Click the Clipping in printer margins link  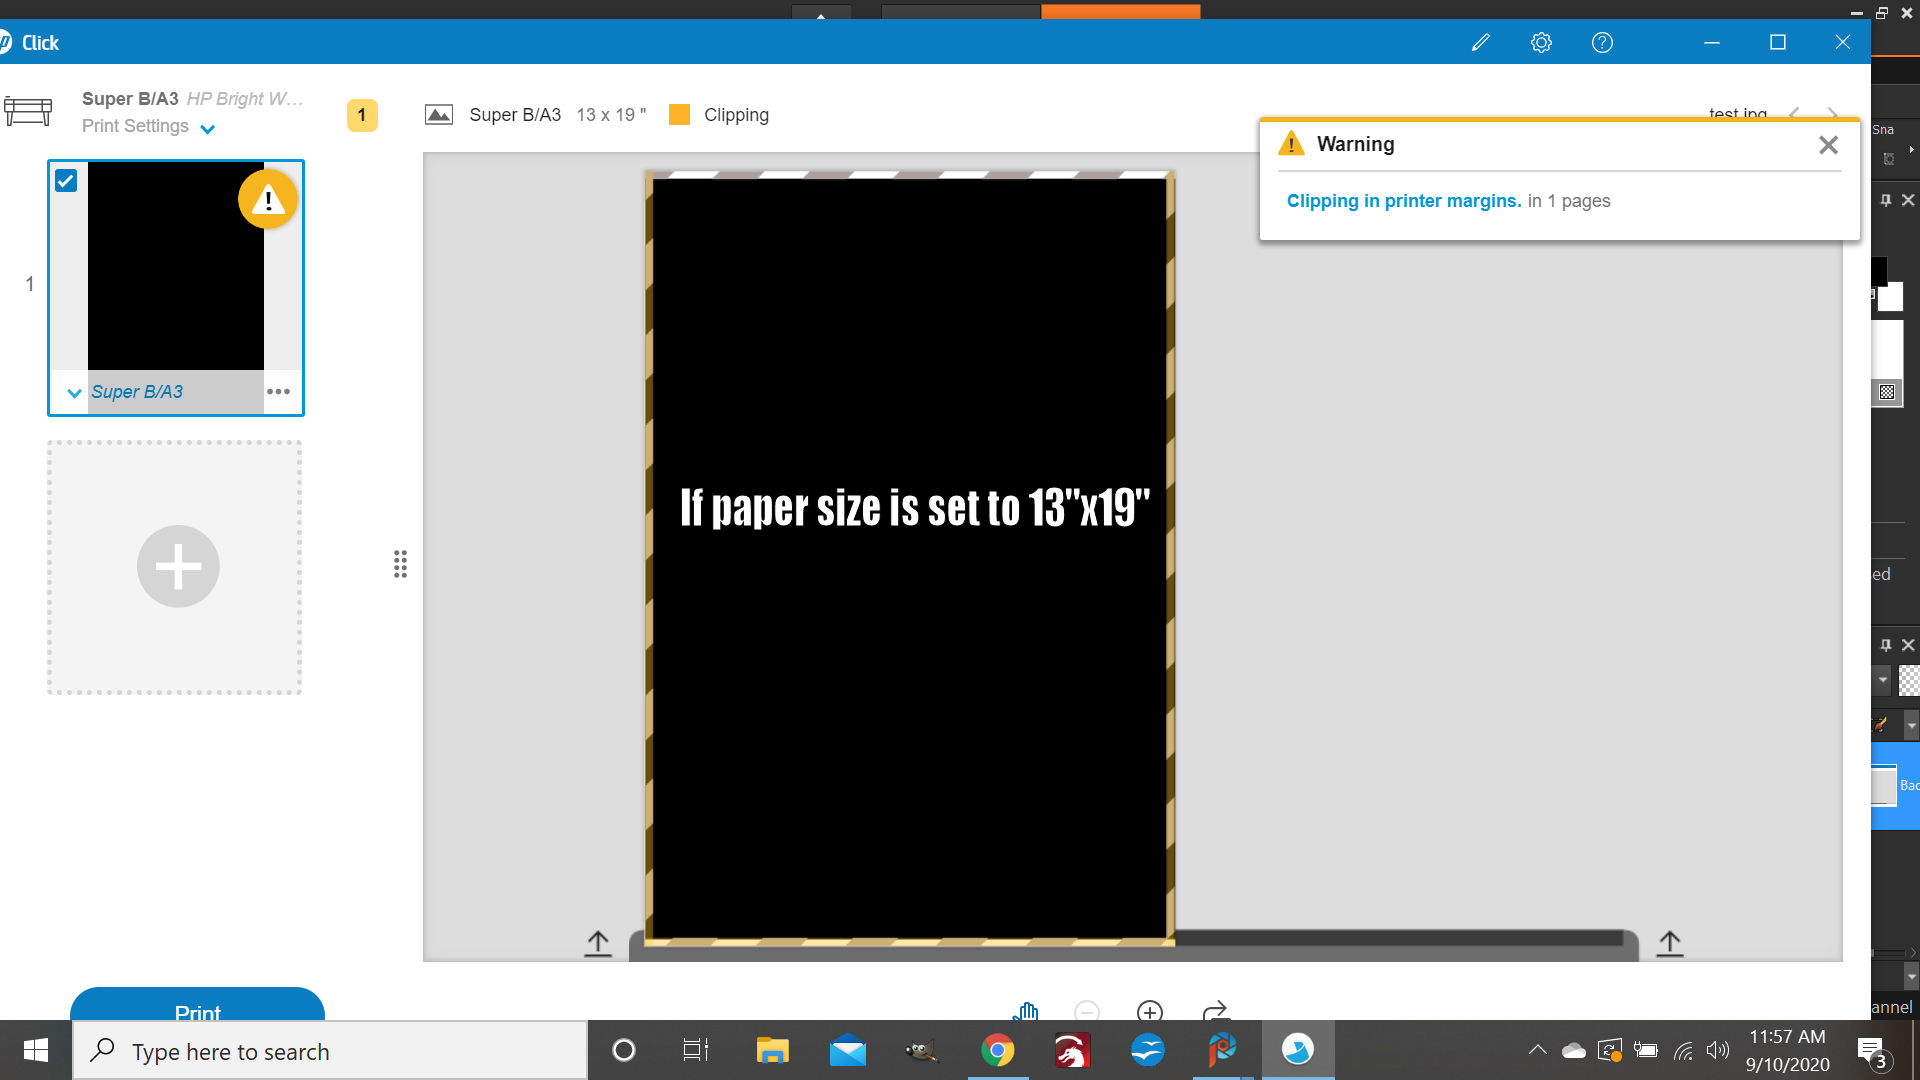point(1404,200)
